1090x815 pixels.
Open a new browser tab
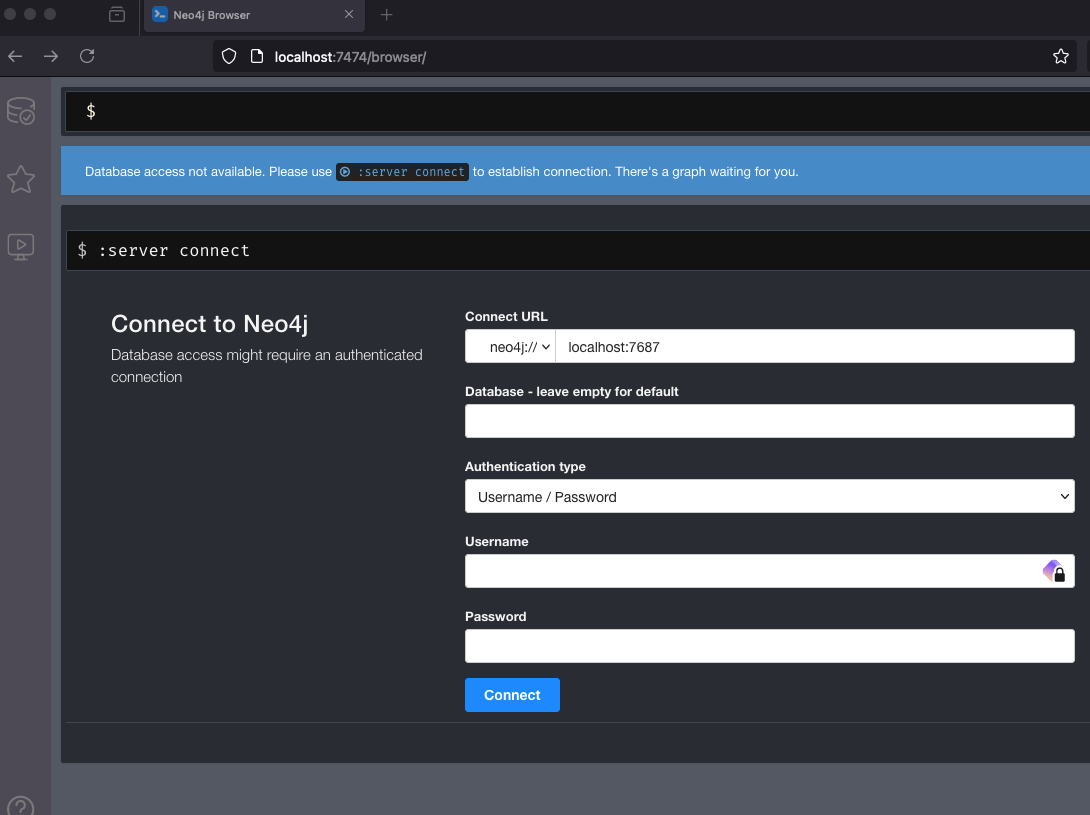pyautogui.click(x=387, y=15)
